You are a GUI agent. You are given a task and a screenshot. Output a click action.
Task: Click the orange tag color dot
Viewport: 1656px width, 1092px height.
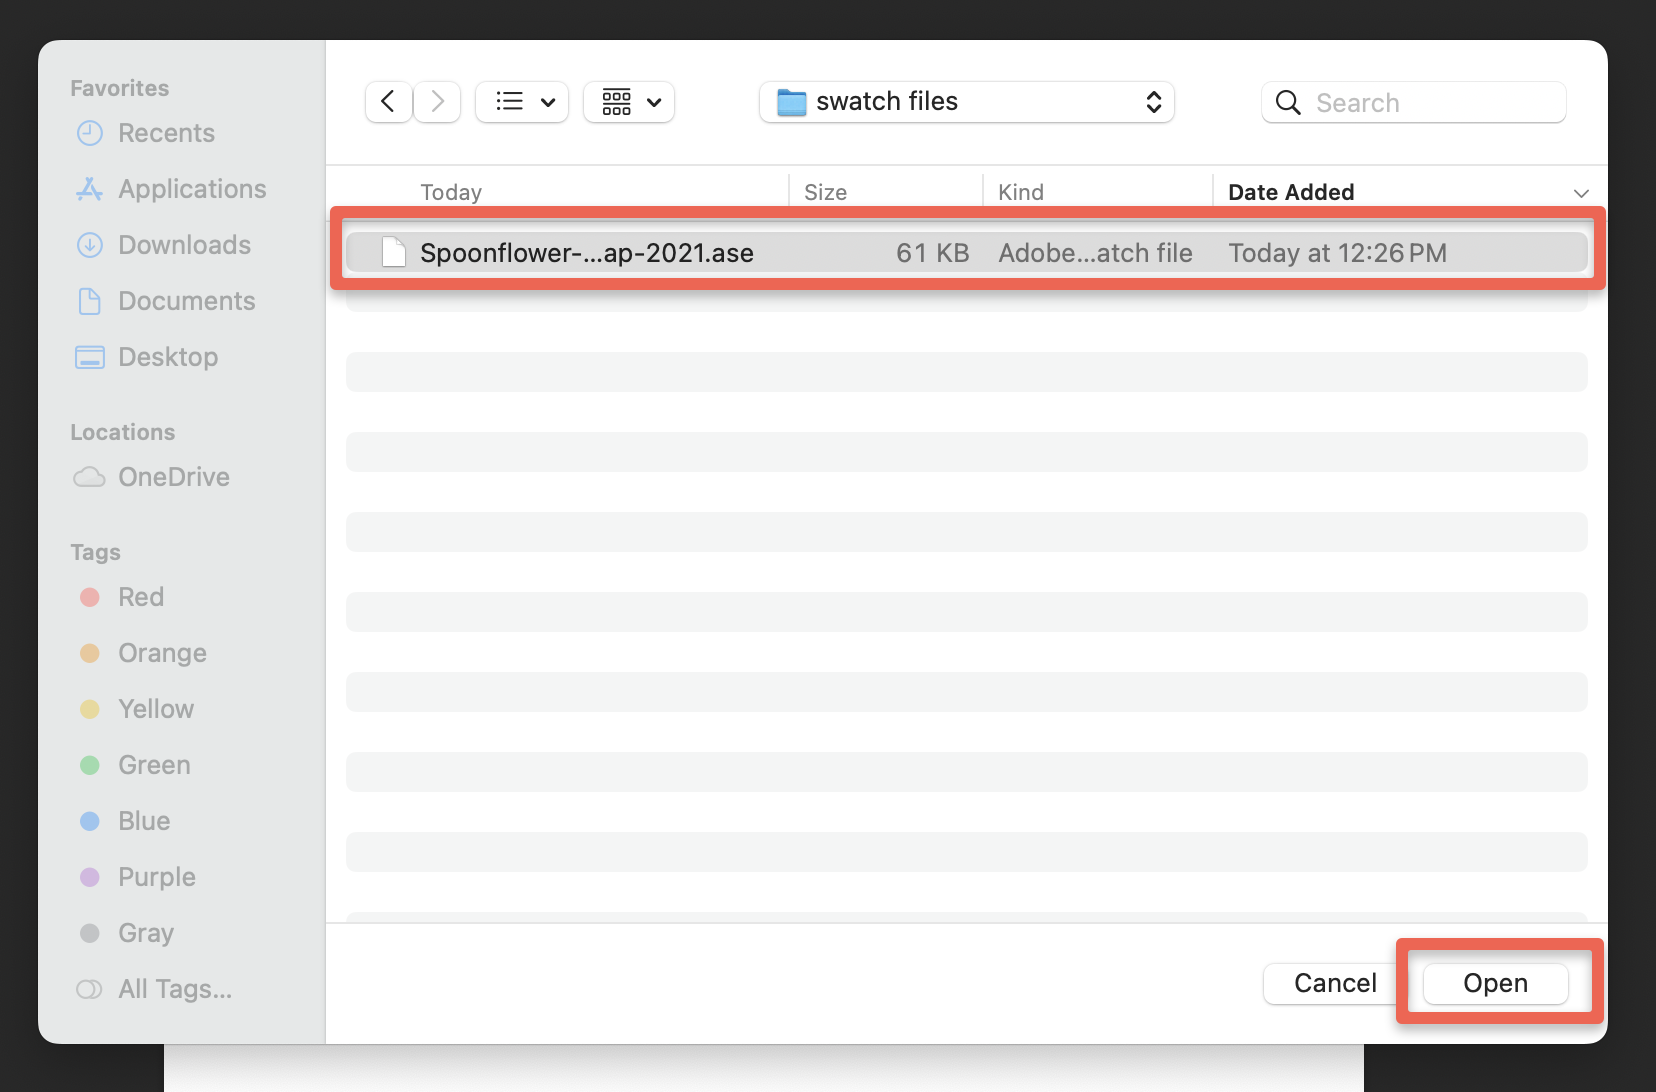pyautogui.click(x=90, y=653)
